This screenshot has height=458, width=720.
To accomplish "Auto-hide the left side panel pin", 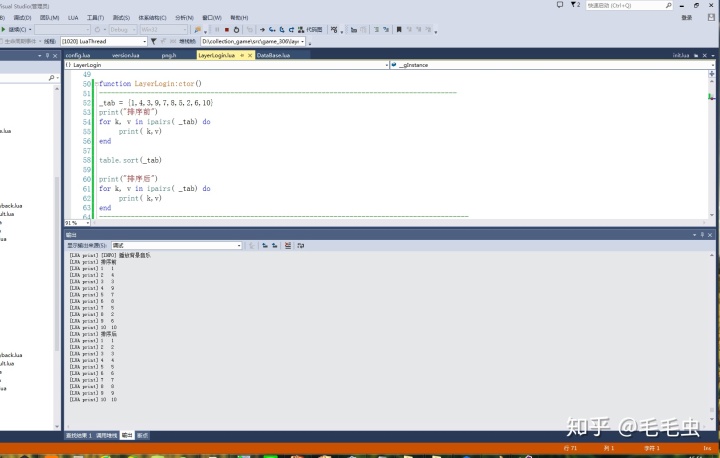I will coord(47,56).
